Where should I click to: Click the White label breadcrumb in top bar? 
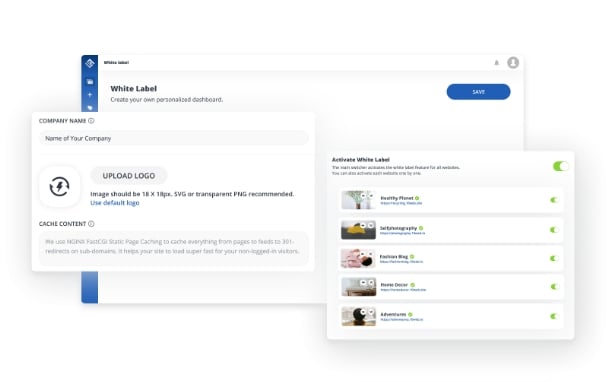click(x=116, y=62)
